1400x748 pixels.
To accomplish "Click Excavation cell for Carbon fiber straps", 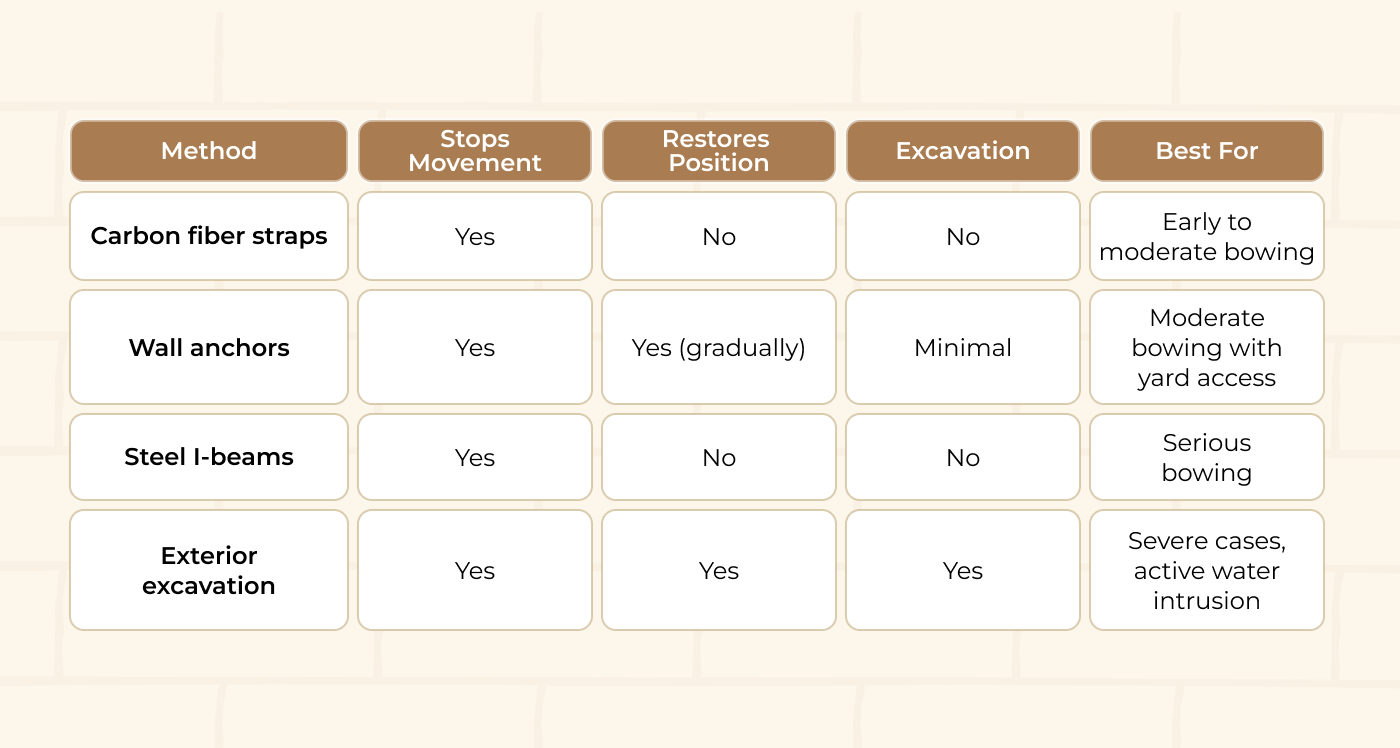I will 962,236.
